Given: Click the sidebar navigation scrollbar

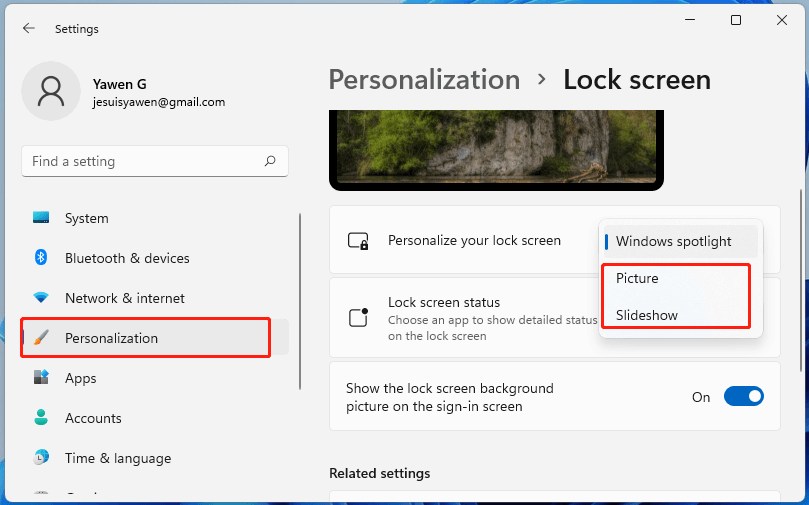Looking at the screenshot, I should (x=299, y=300).
